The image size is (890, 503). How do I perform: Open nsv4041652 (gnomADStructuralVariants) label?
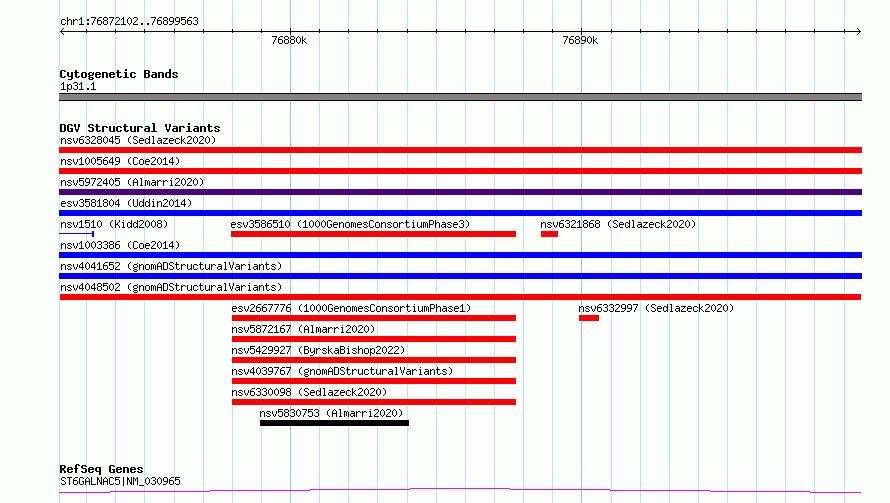tap(171, 266)
